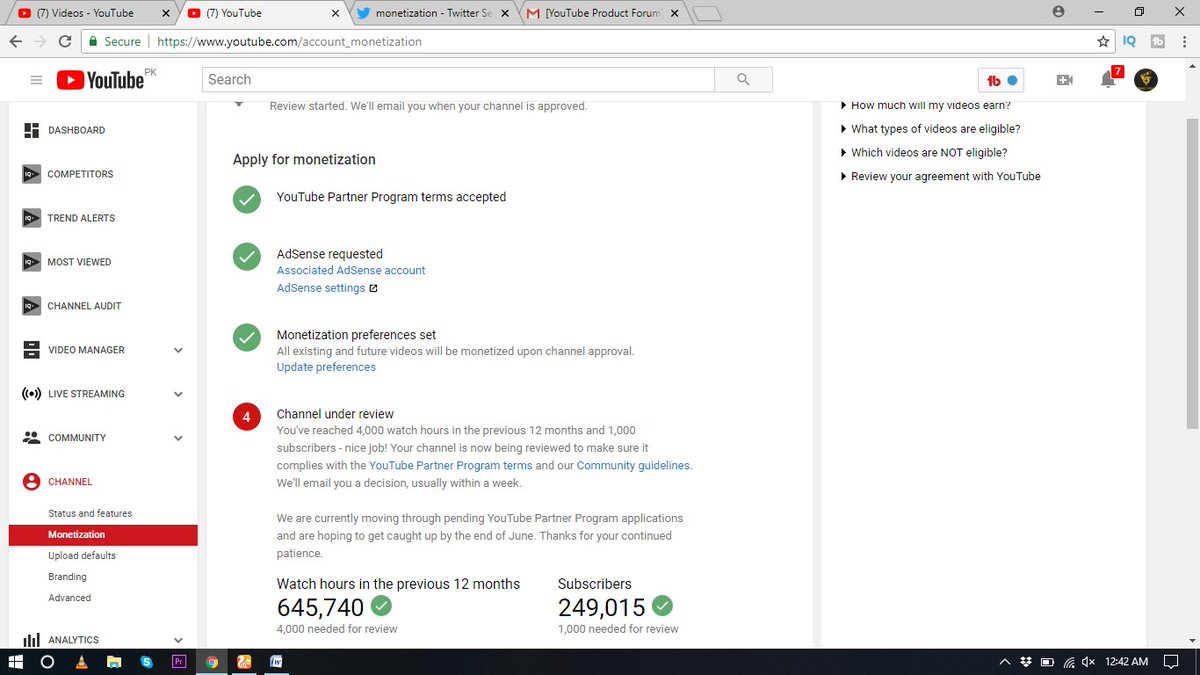This screenshot has width=1200, height=675.
Task: Open the Windows Start menu
Action: (x=16, y=661)
